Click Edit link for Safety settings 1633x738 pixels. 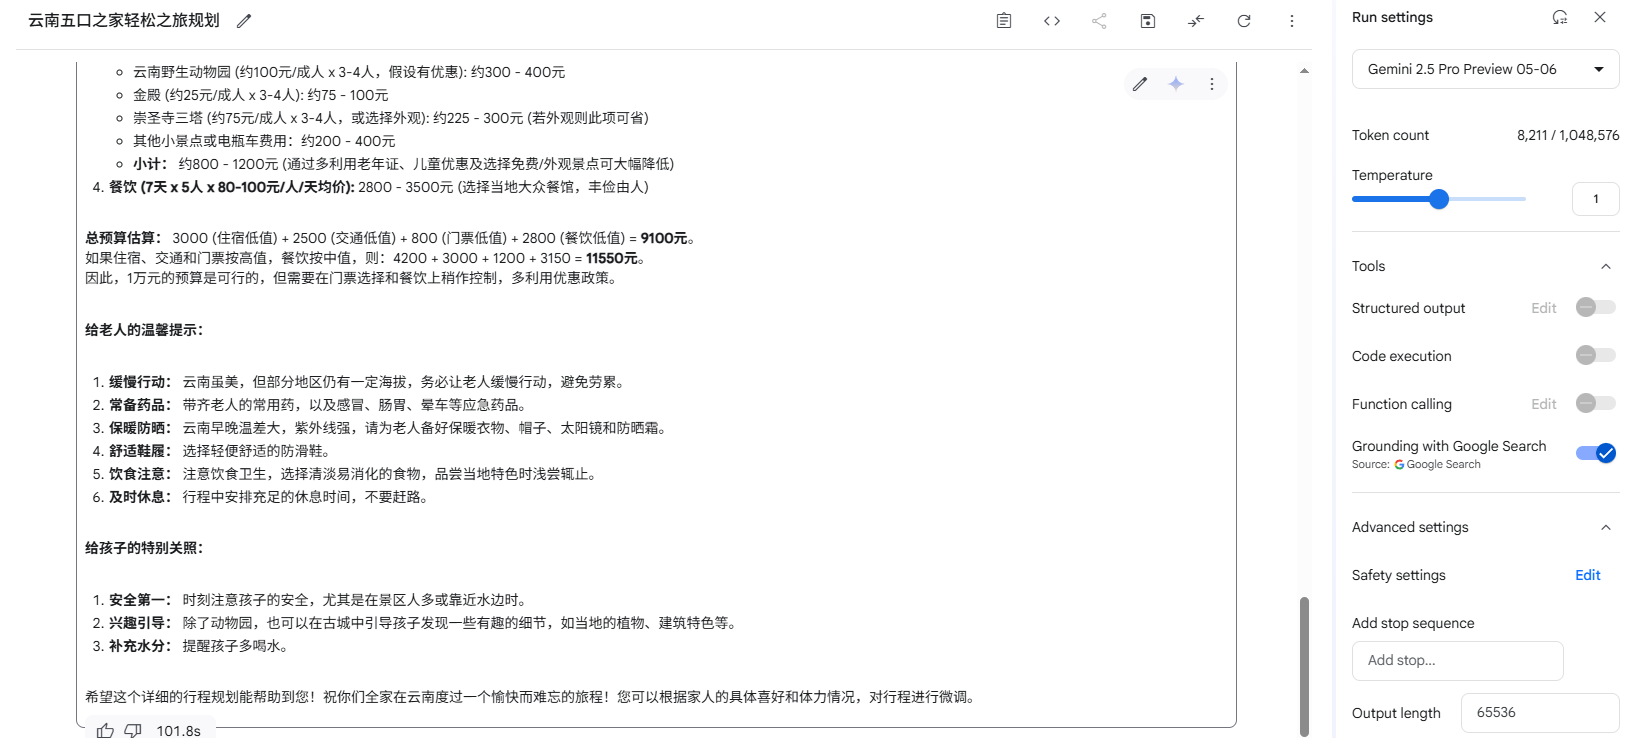tap(1588, 575)
